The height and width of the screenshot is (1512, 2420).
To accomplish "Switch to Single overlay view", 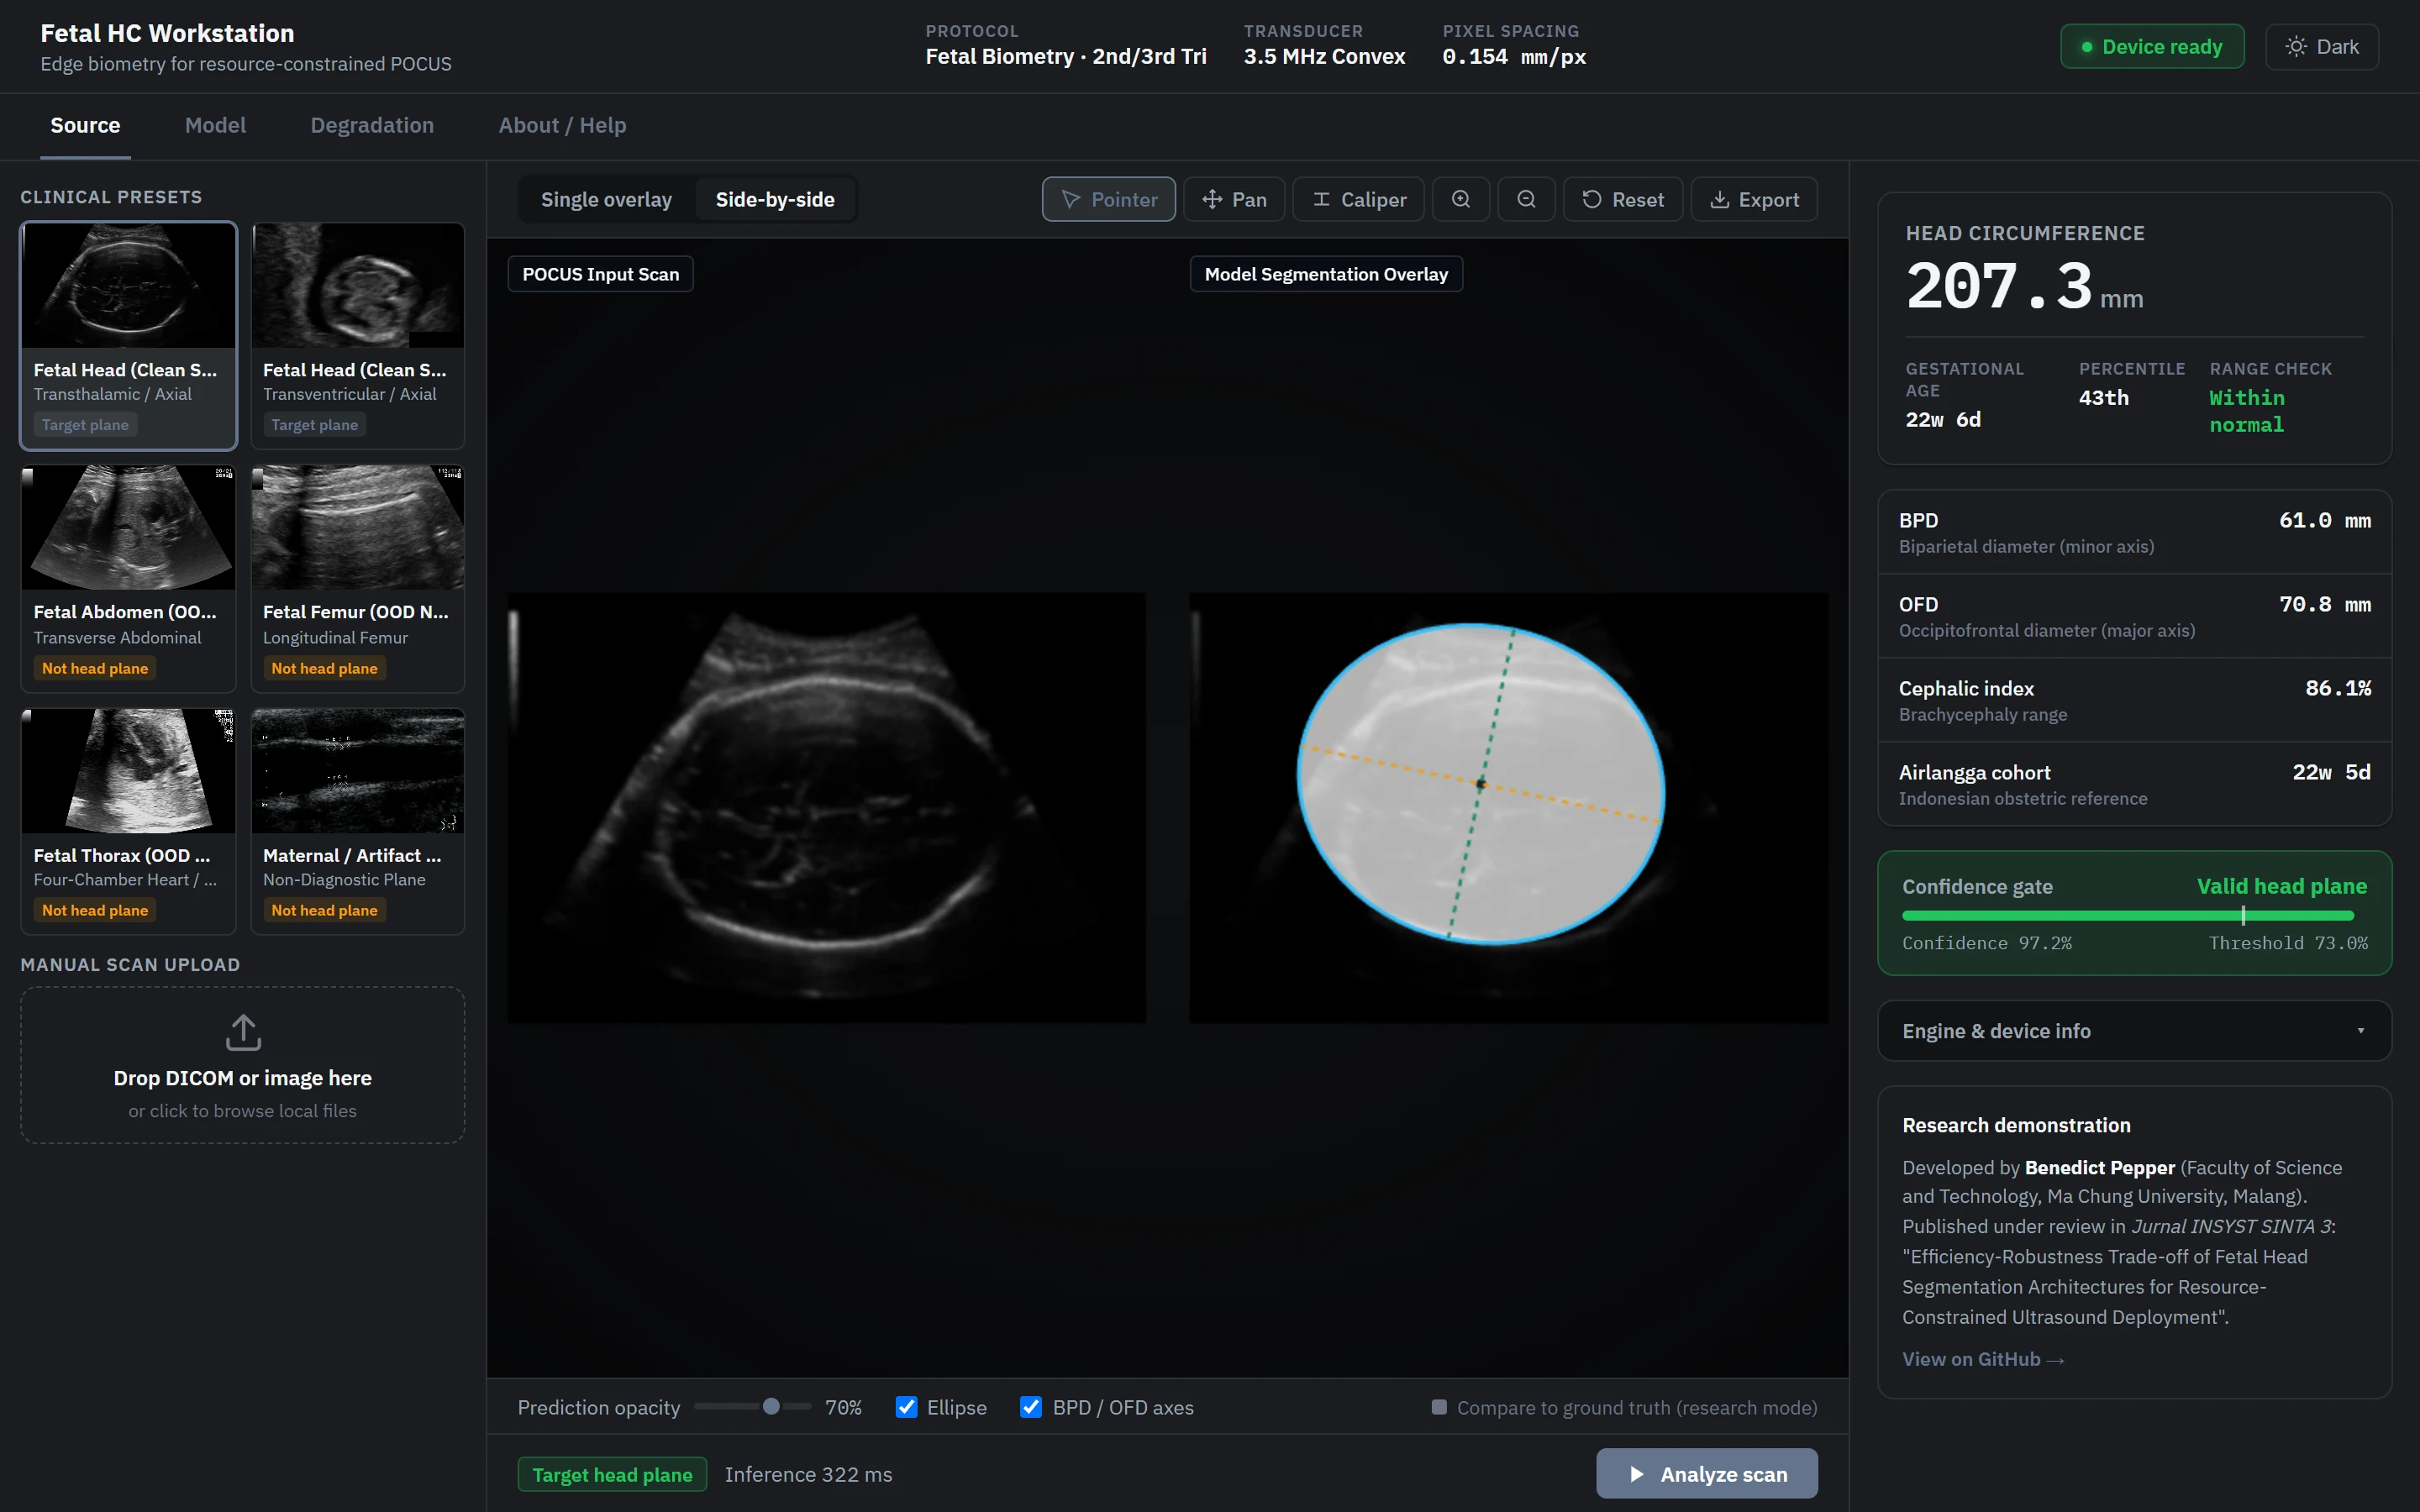I will tap(606, 199).
